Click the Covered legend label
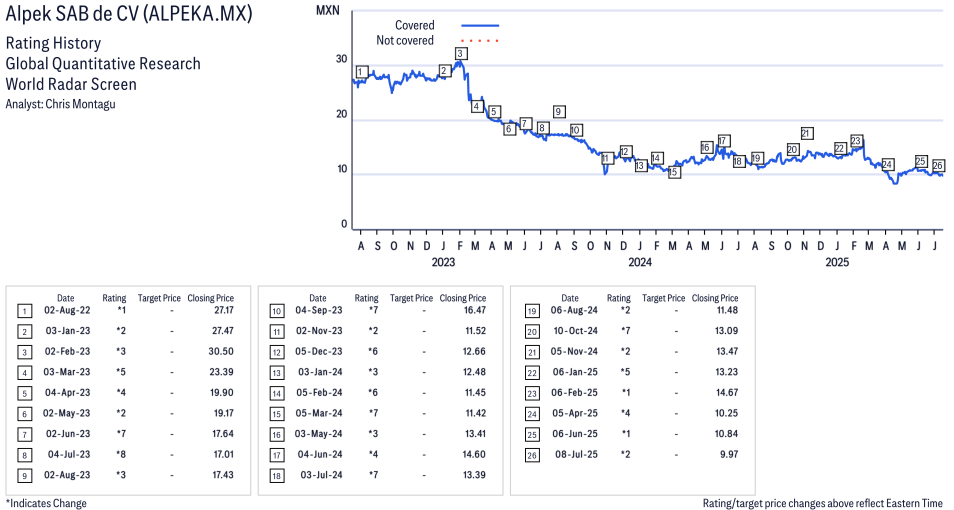 coord(415,25)
